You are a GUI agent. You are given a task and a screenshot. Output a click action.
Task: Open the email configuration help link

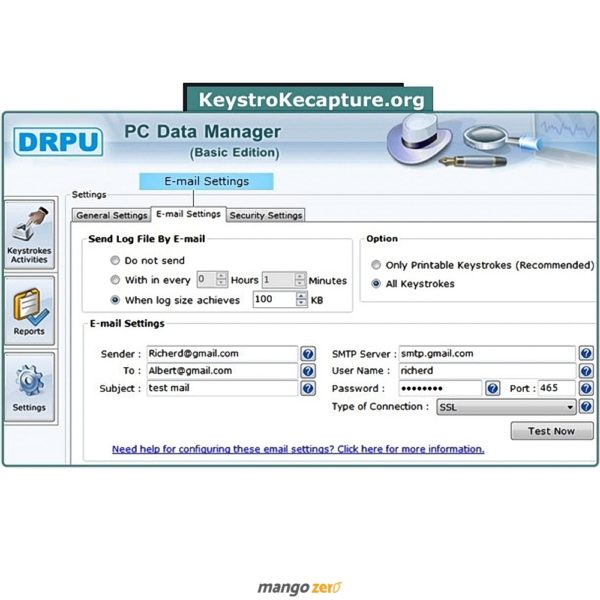298,449
